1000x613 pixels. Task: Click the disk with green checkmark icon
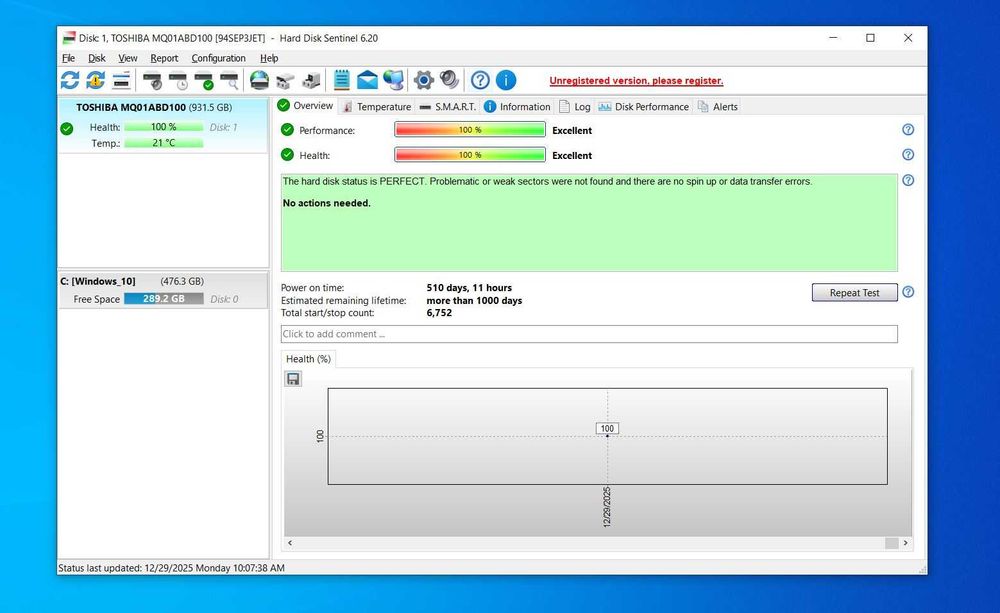click(x=204, y=81)
